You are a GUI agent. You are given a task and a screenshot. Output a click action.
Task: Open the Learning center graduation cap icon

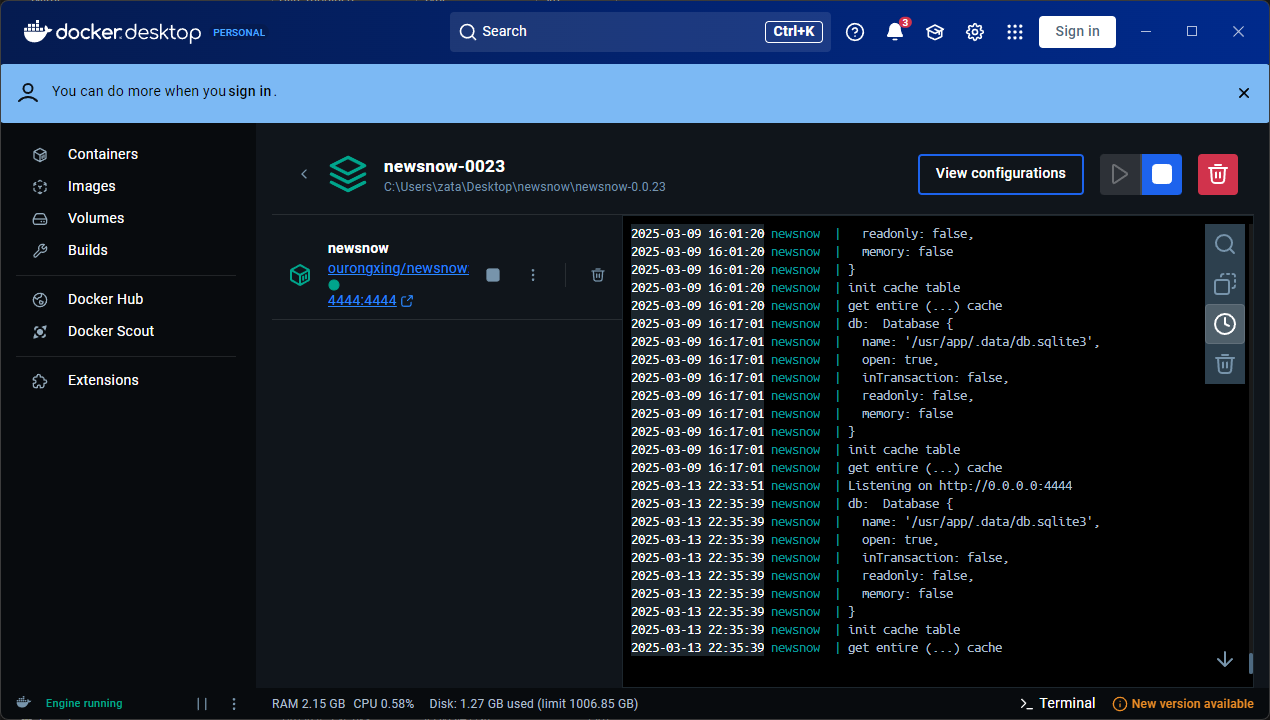(935, 32)
